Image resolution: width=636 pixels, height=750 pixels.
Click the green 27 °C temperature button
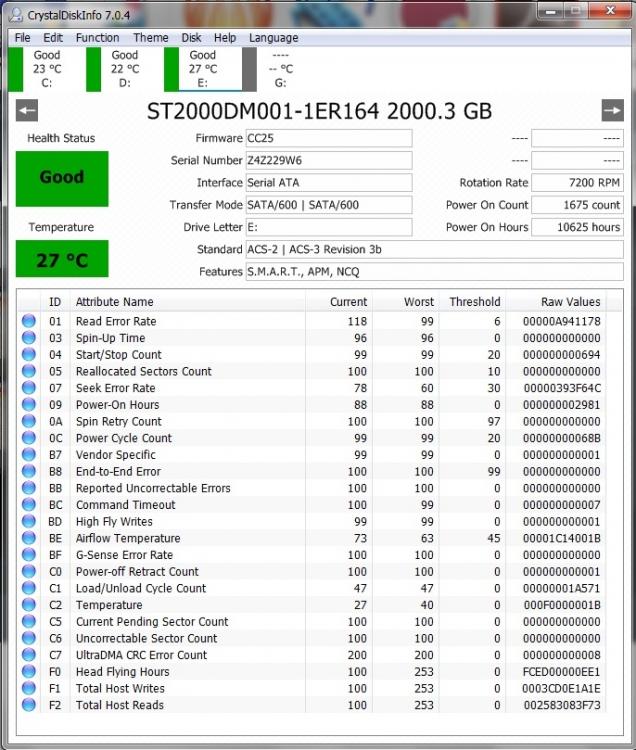click(x=62, y=259)
